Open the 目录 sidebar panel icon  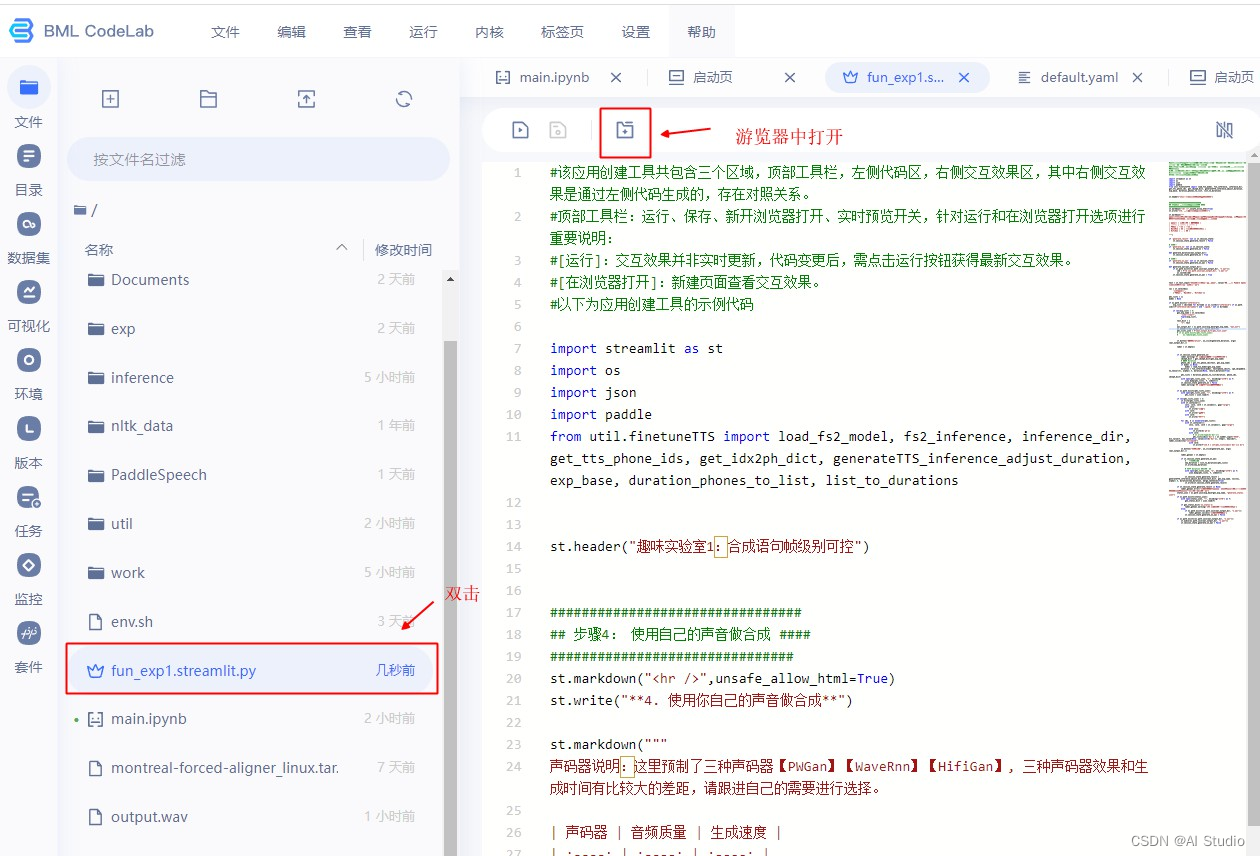click(x=29, y=156)
